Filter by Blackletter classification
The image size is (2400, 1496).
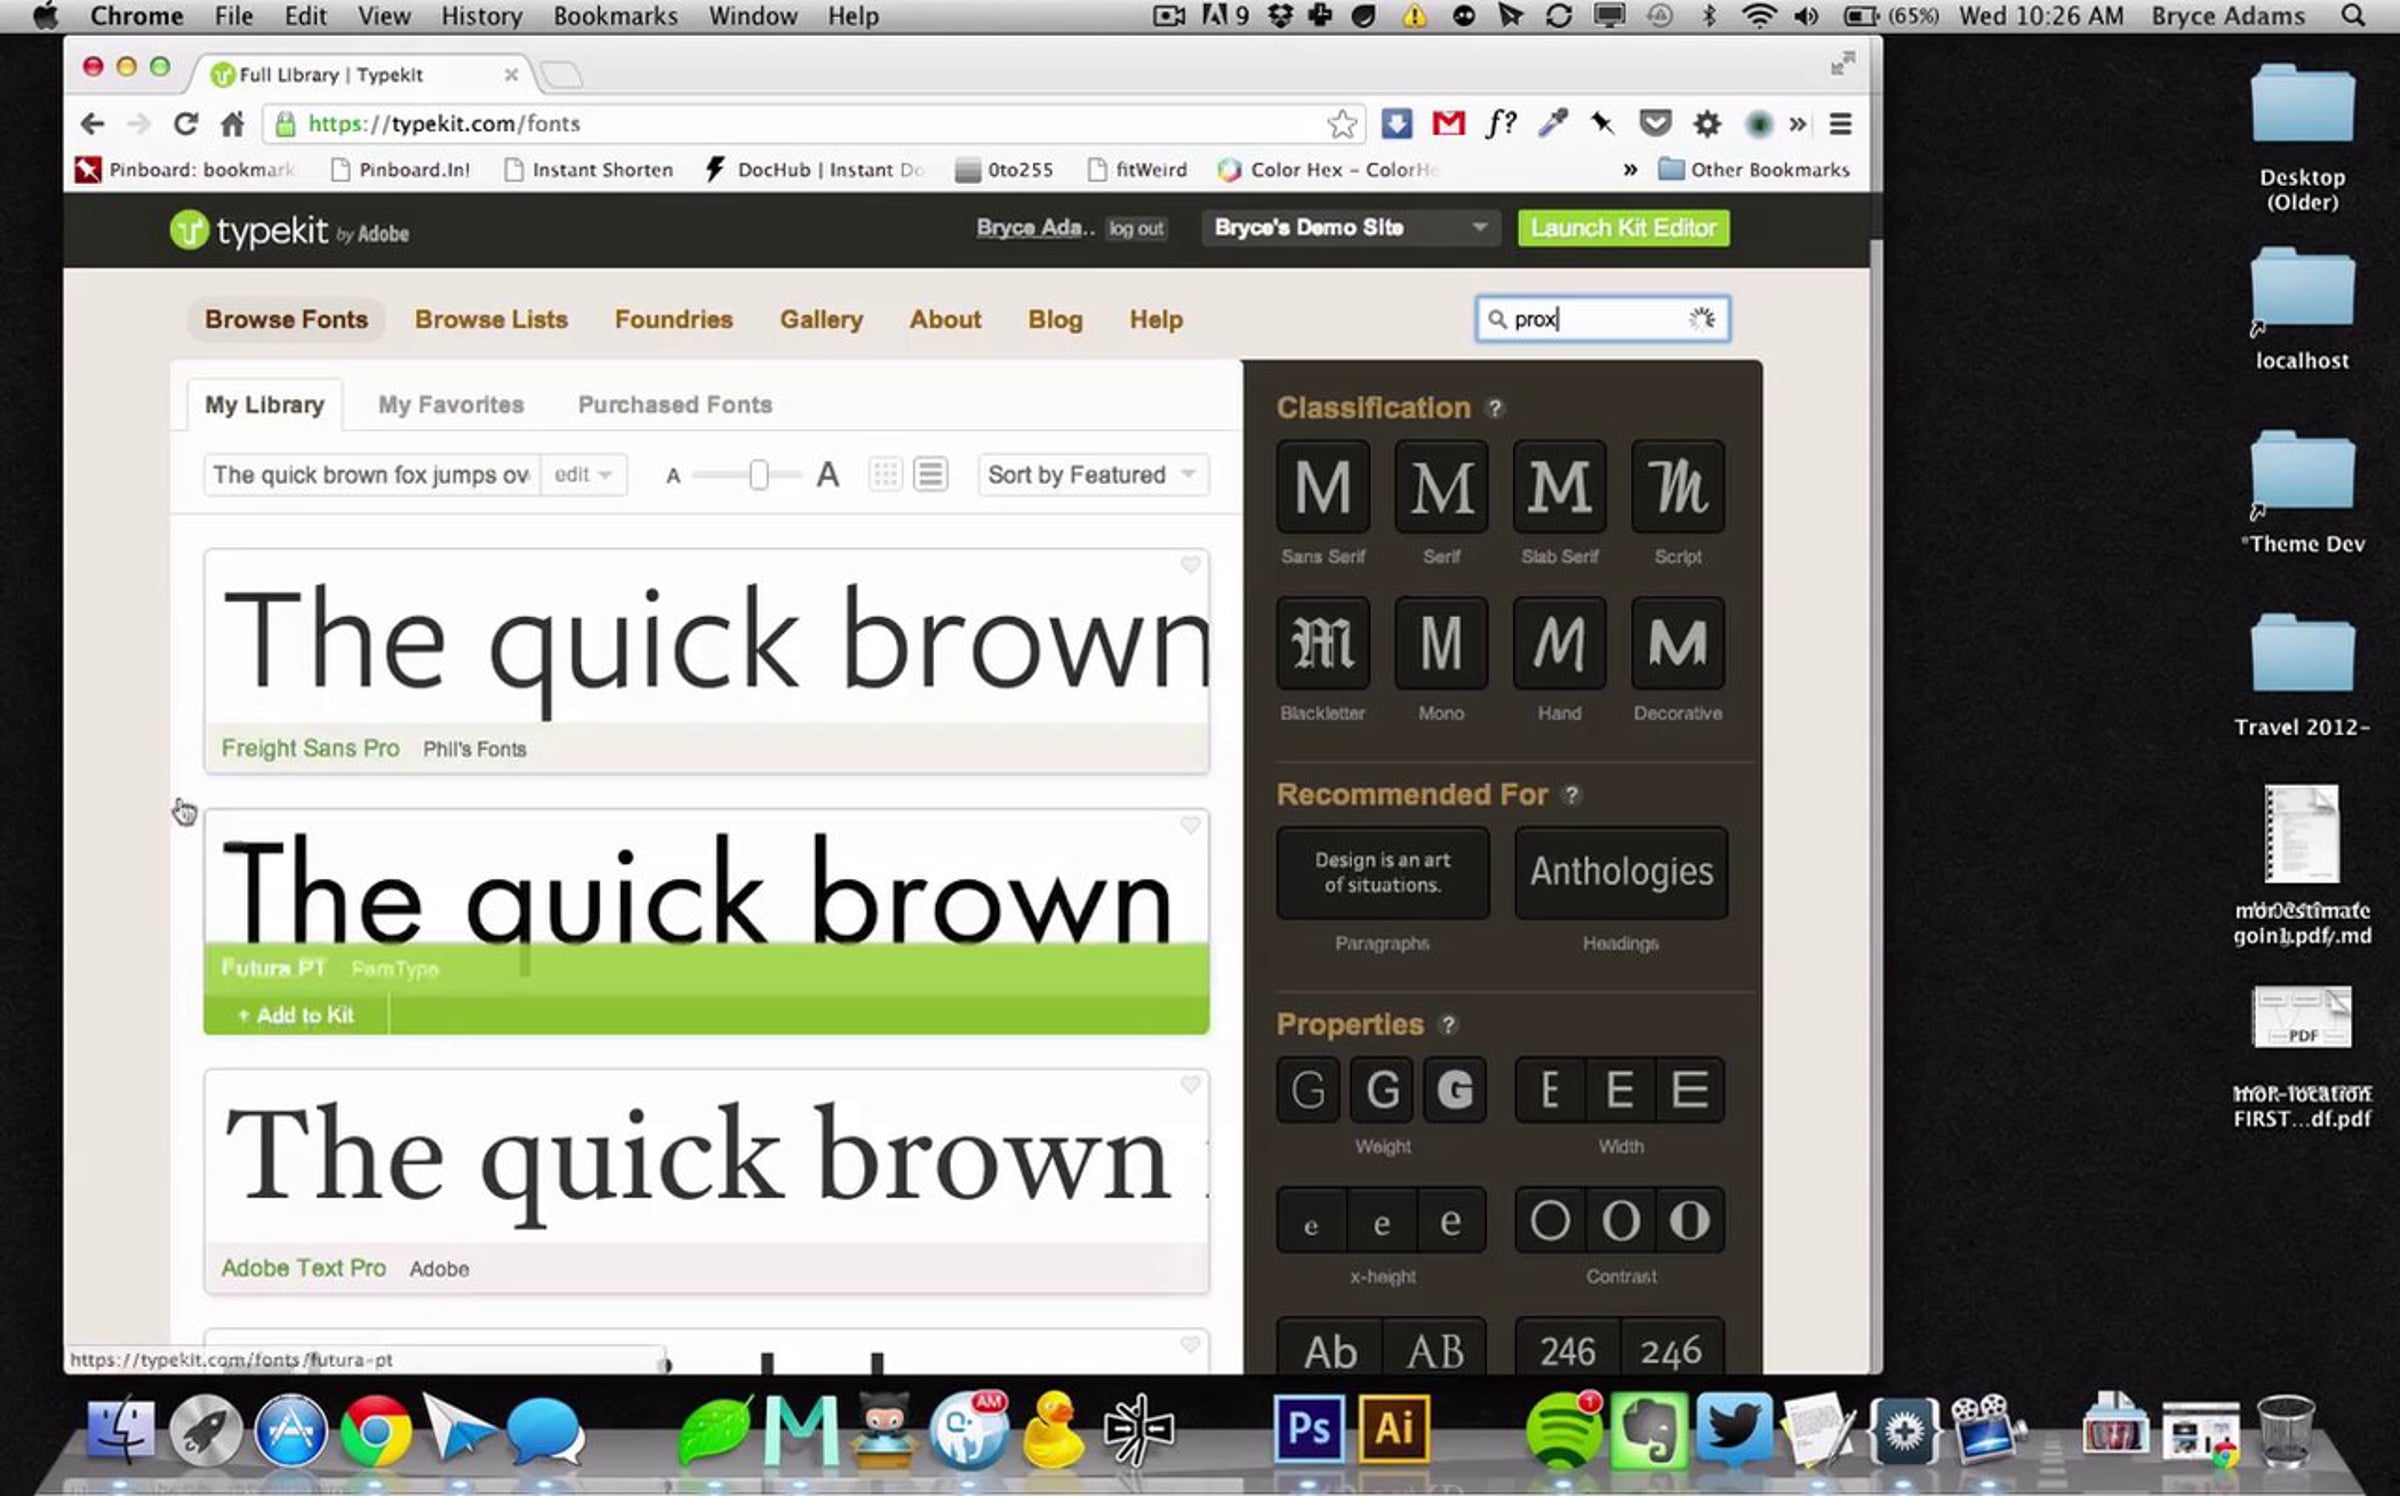(x=1323, y=643)
